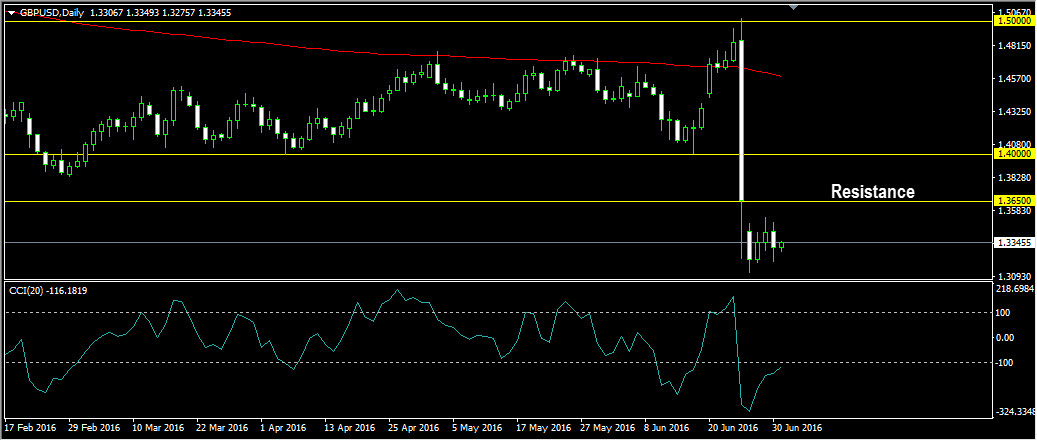Click the gray chart shift marker at top

[x=794, y=7]
